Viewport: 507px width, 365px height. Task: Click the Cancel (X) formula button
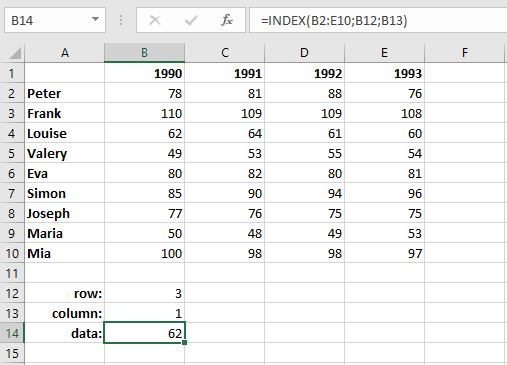click(155, 21)
